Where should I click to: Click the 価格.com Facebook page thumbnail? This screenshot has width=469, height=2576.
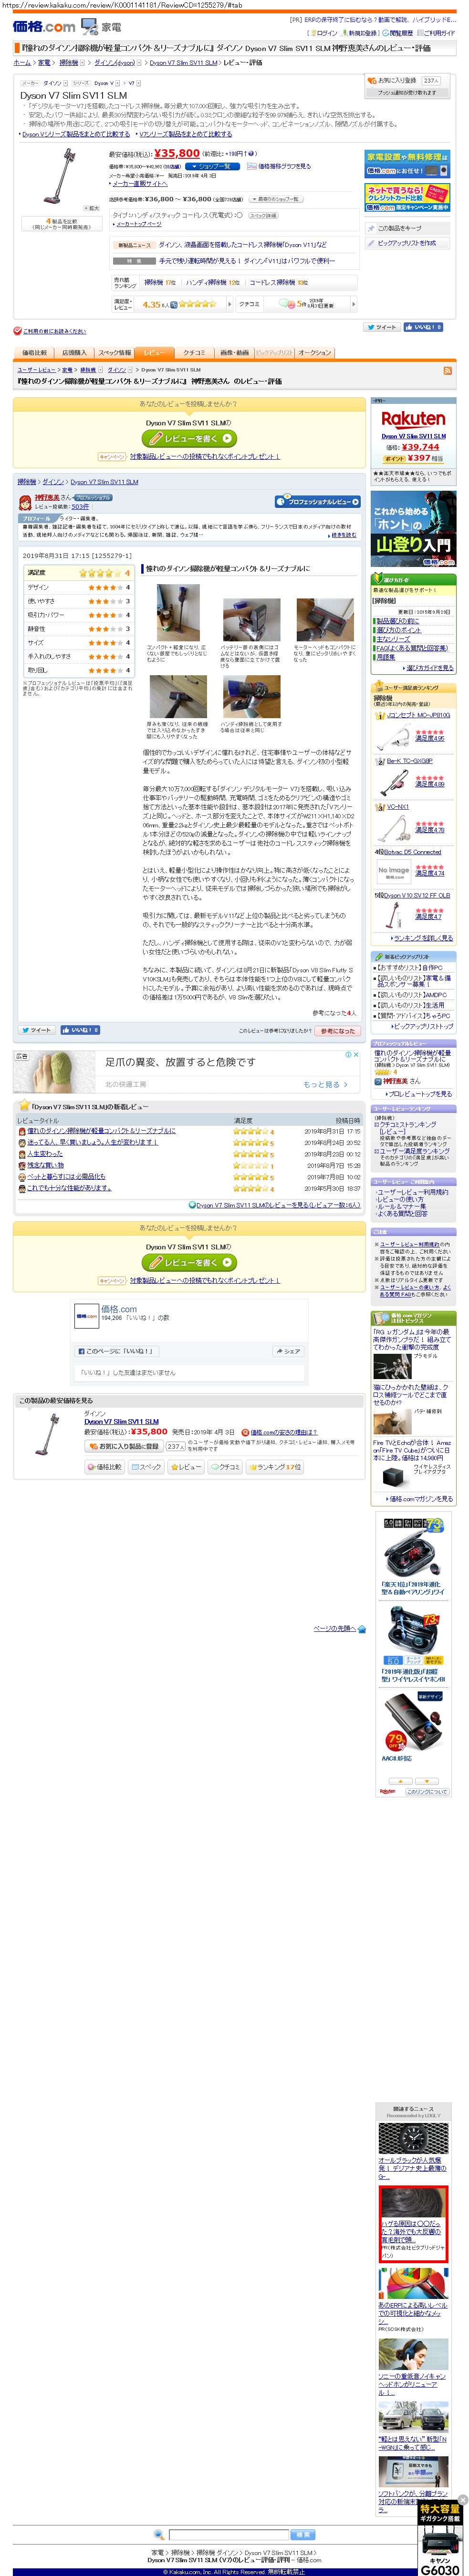(87, 1316)
